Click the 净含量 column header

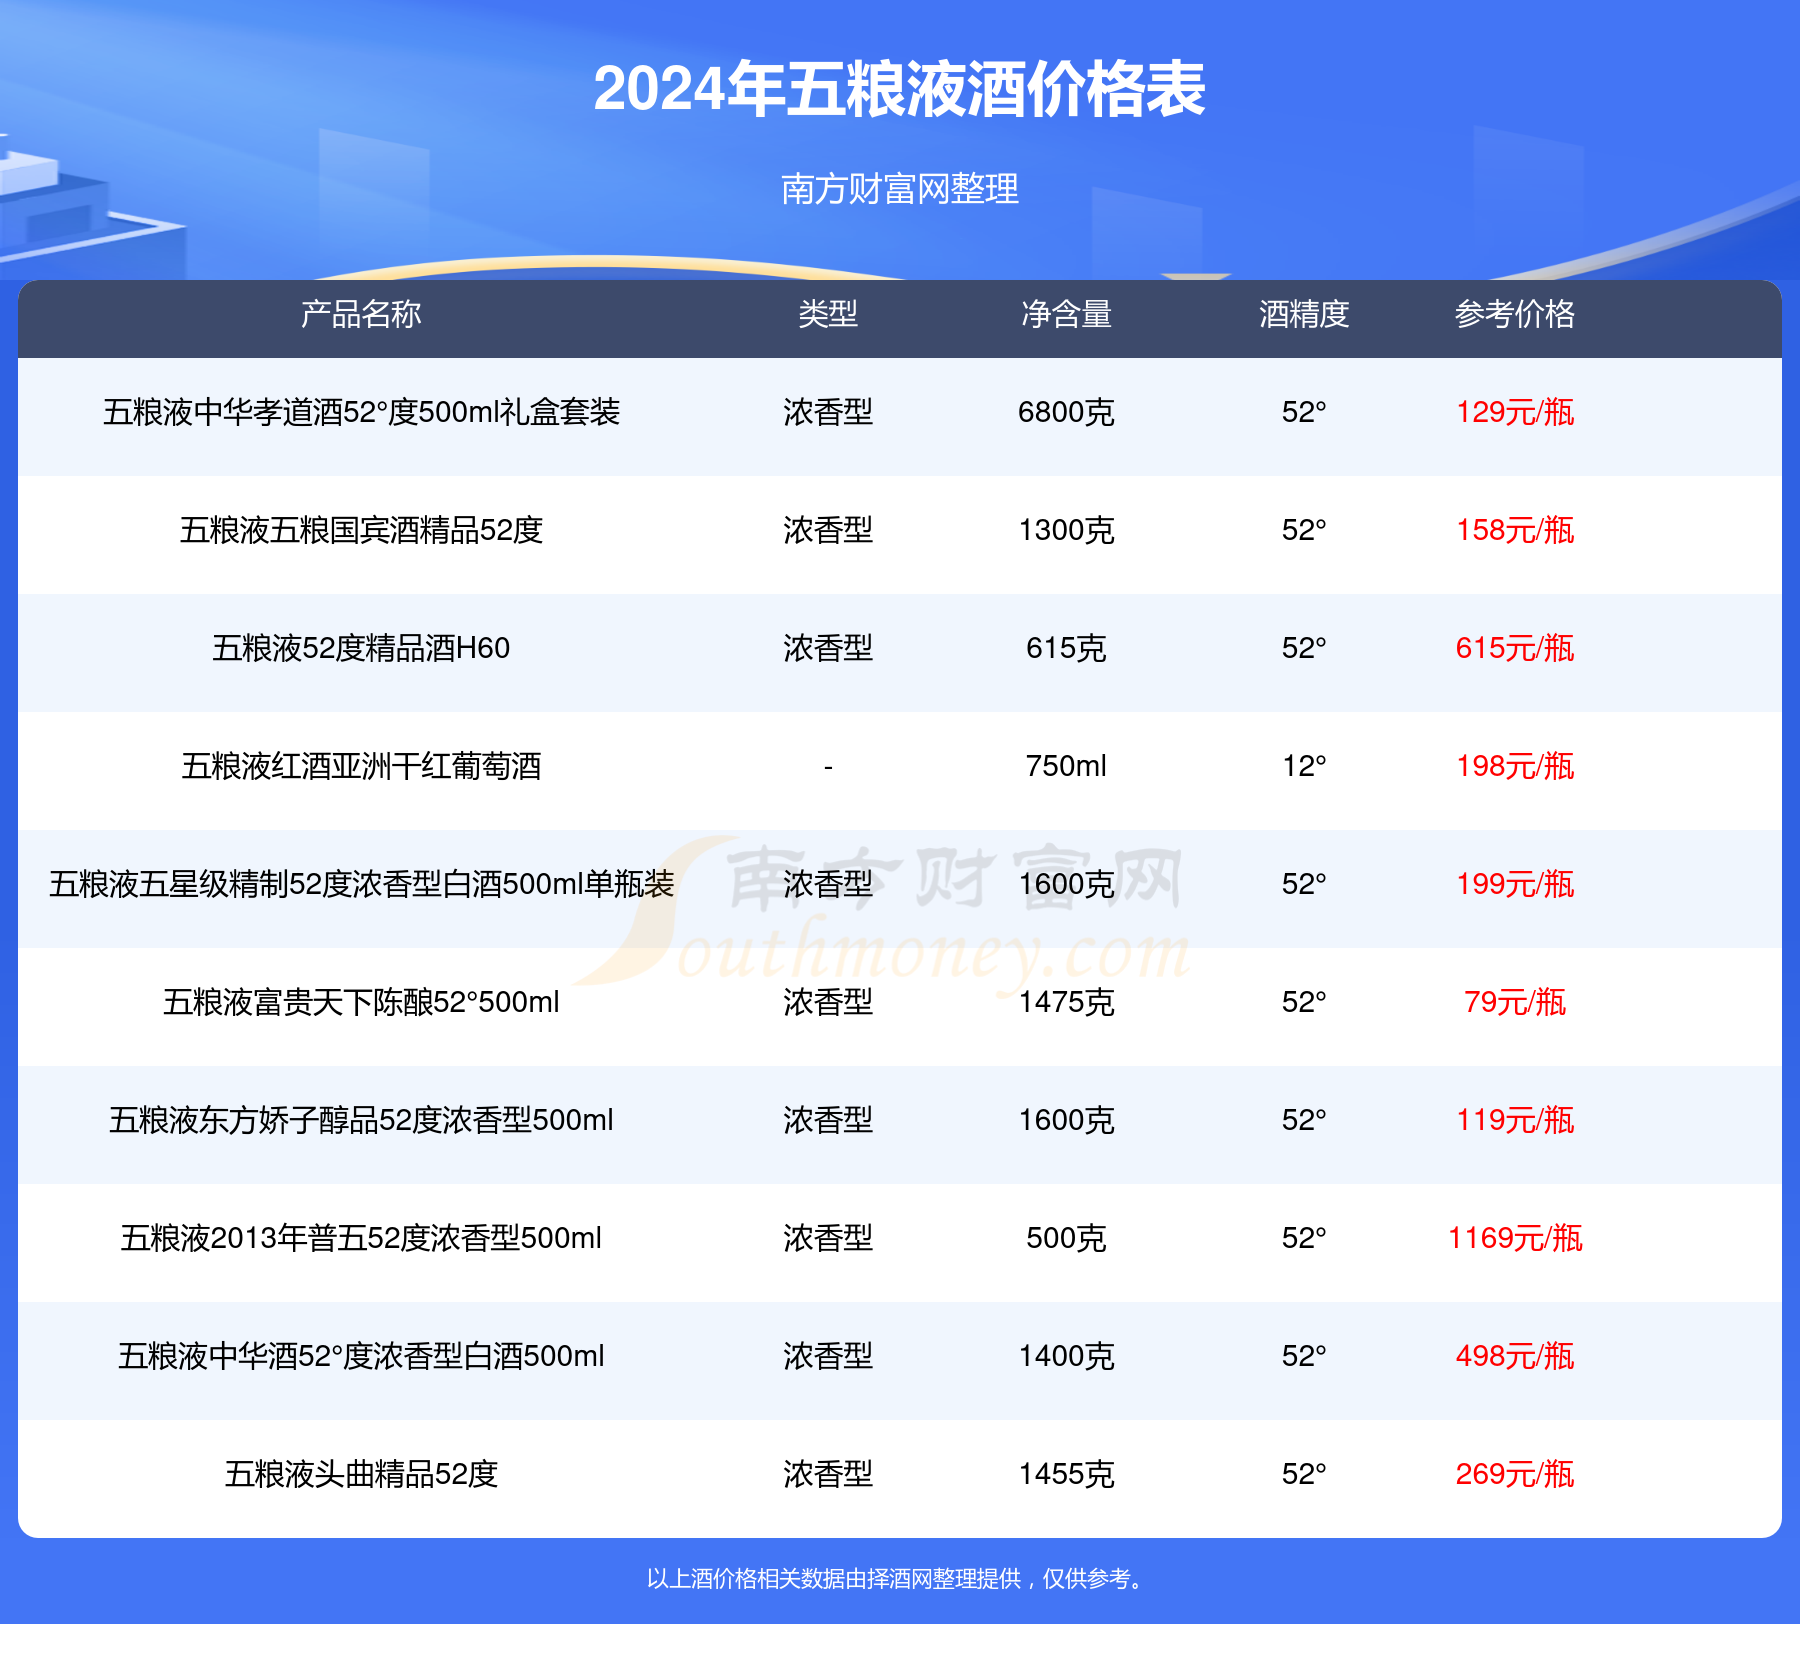(x=1066, y=314)
